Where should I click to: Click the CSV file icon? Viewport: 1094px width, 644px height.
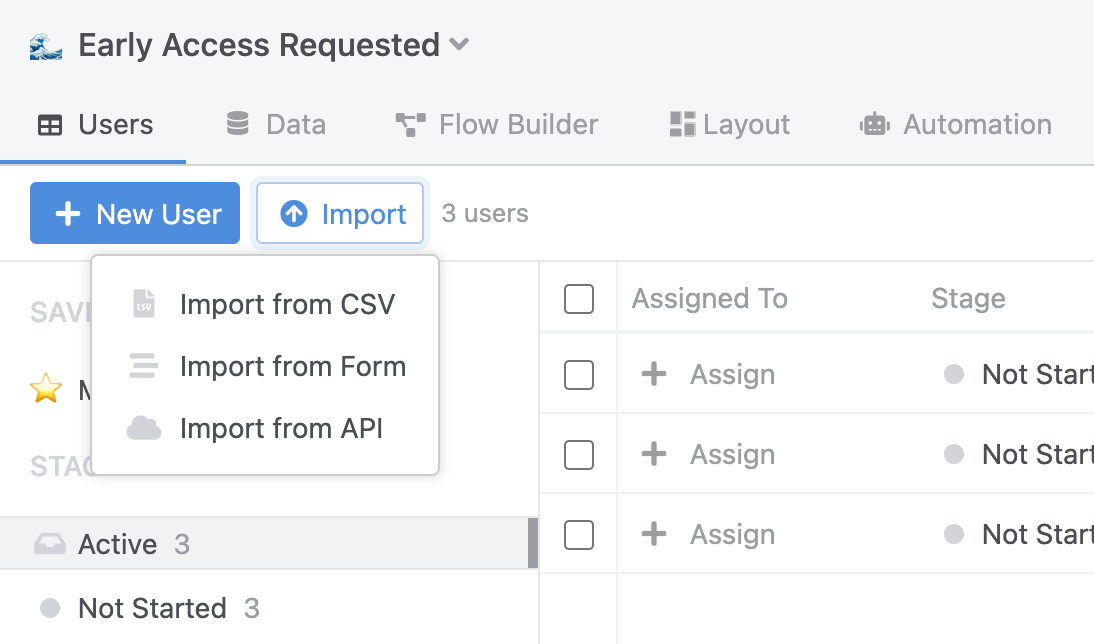click(x=144, y=304)
